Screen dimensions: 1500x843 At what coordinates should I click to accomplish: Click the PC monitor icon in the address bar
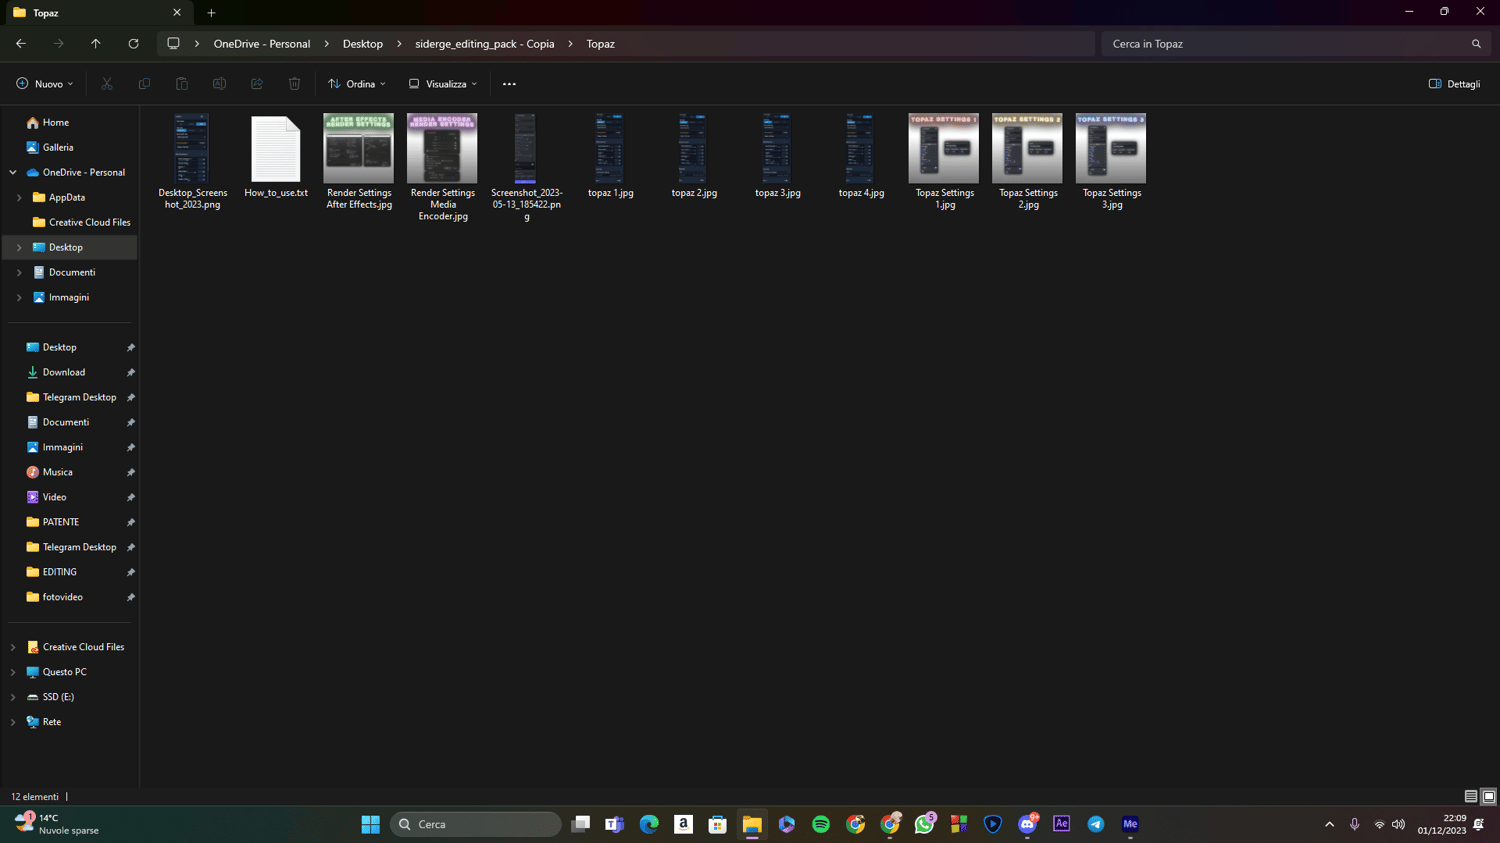pyautogui.click(x=173, y=44)
